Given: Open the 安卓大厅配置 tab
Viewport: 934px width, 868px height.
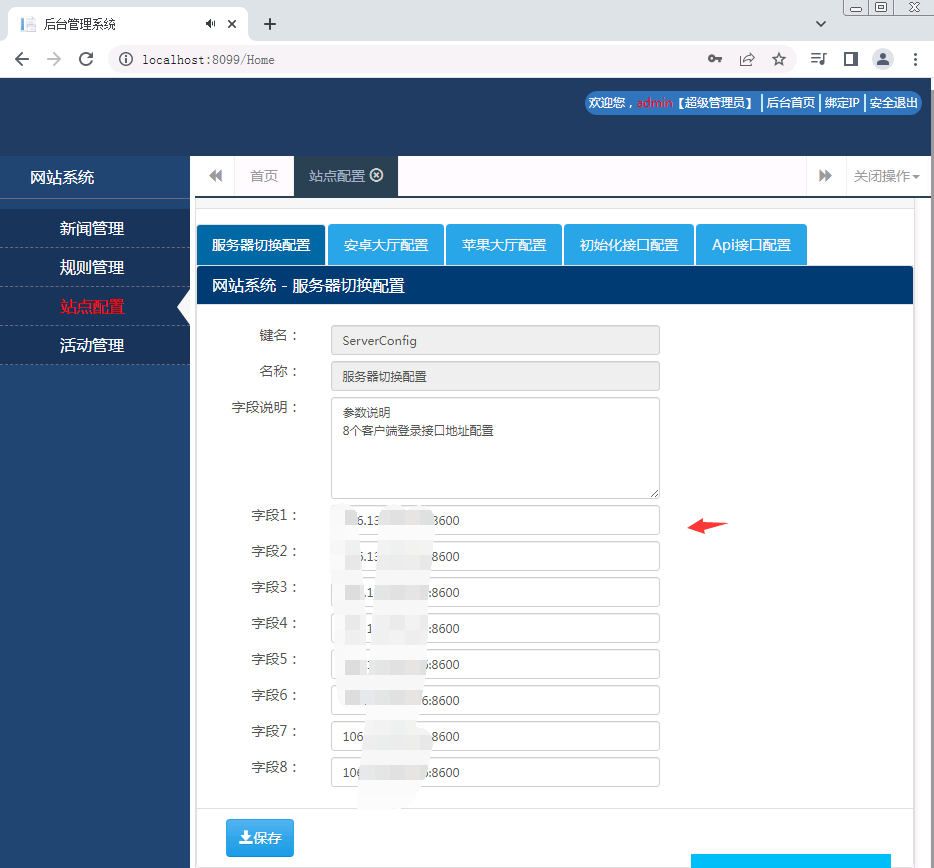Looking at the screenshot, I should 386,245.
